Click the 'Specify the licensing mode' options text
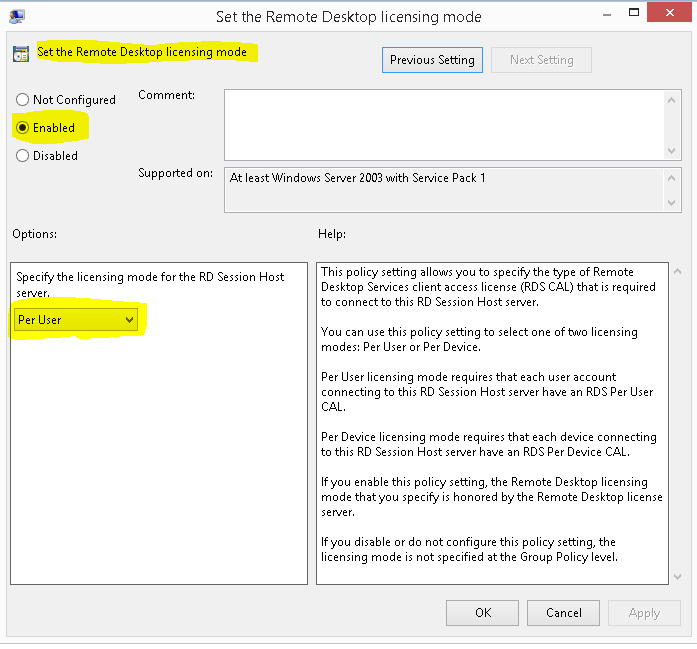 coord(150,284)
